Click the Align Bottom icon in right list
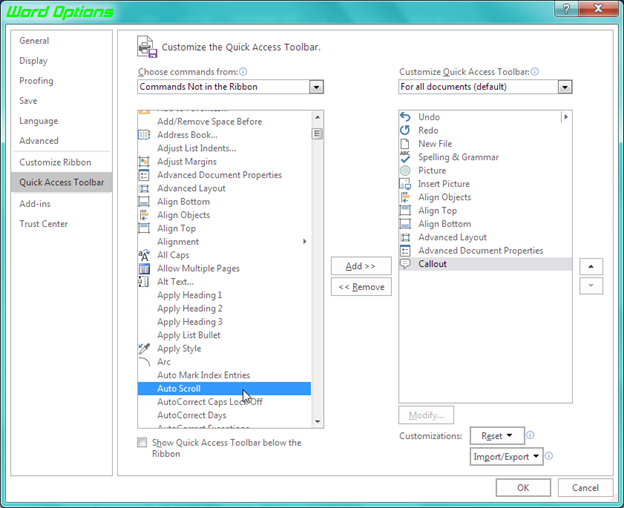This screenshot has width=624, height=508. click(x=405, y=224)
